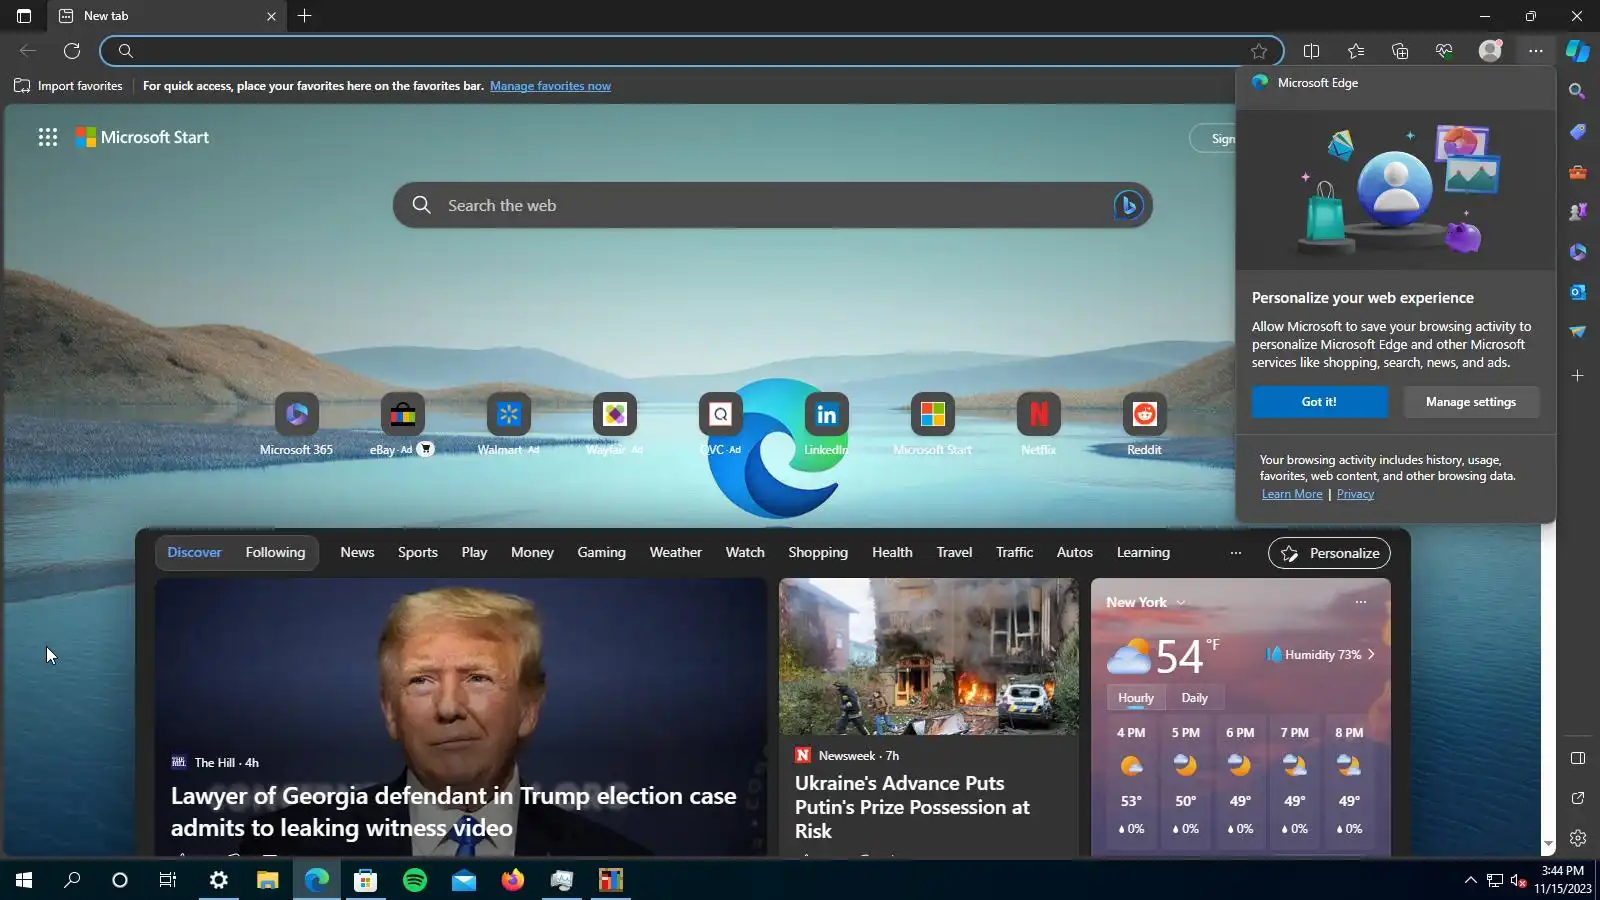Open the profile avatar menu
The height and width of the screenshot is (900, 1600).
pyautogui.click(x=1490, y=51)
